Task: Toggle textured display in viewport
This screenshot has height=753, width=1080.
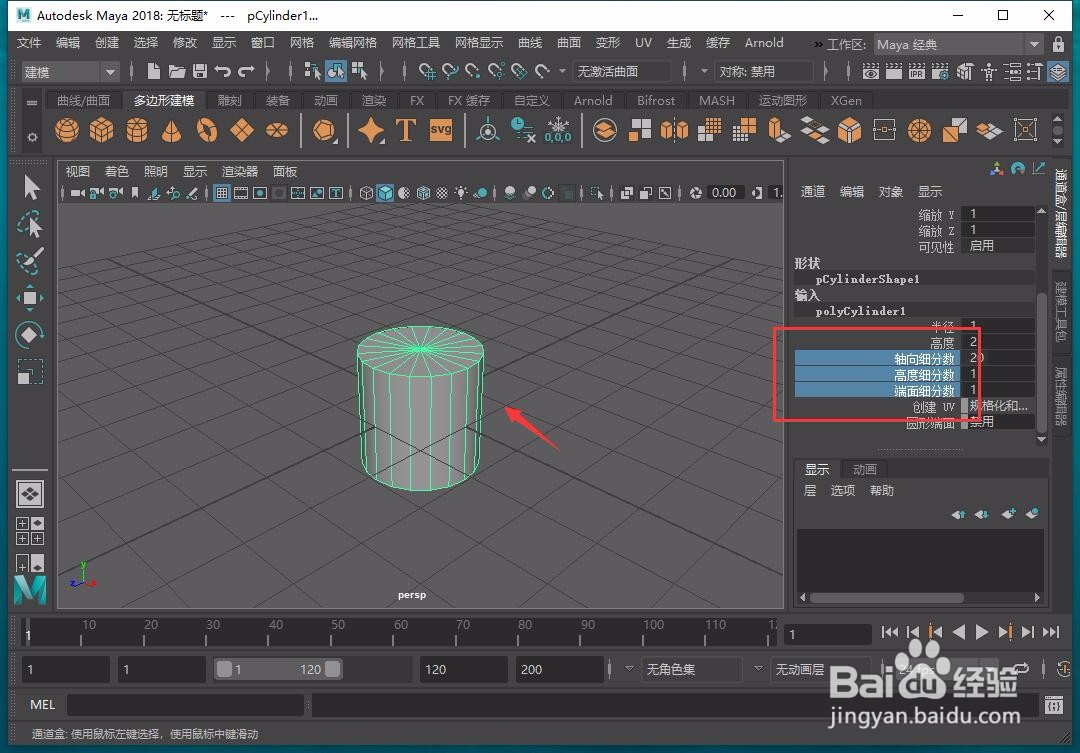Action: point(442,193)
